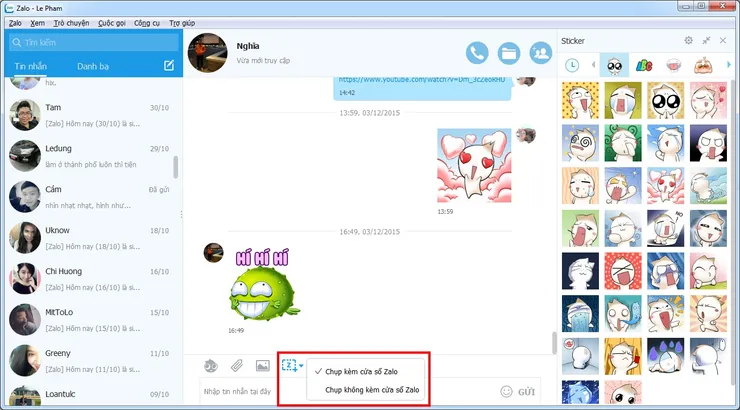Viewport: 740px width, 410px height.
Task: Open the Xem menu
Action: pyautogui.click(x=38, y=23)
